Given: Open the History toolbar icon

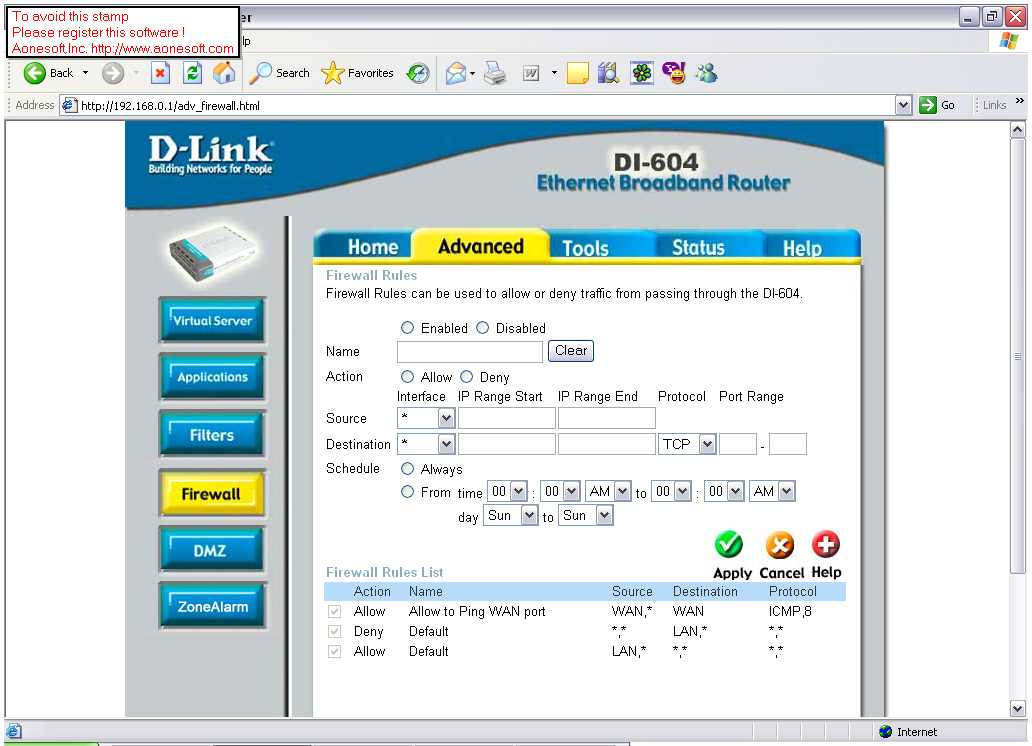Looking at the screenshot, I should [x=418, y=73].
